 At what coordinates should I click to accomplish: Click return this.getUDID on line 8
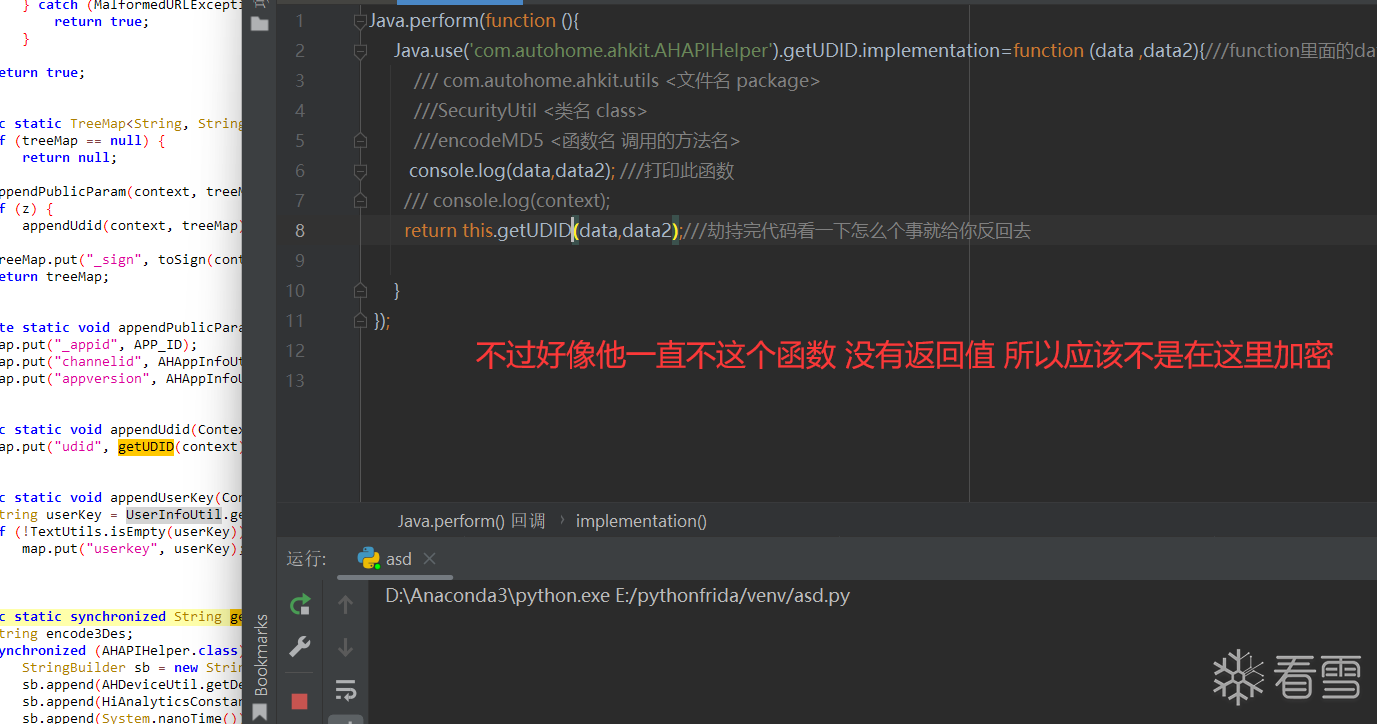click(x=487, y=231)
